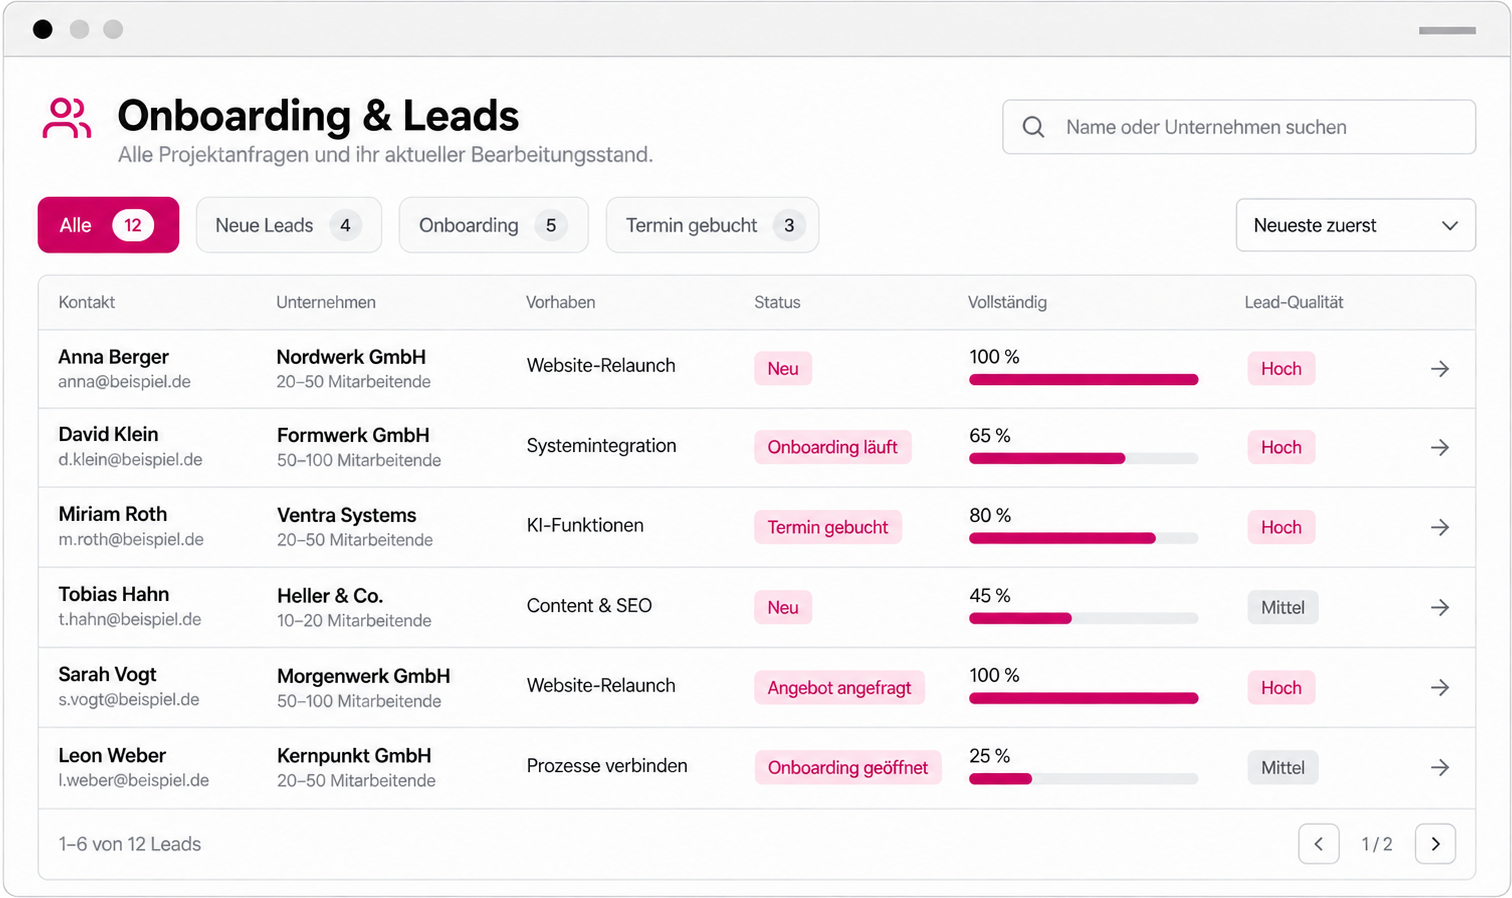Click Tobias Hahn's 'Mittel' quality badge
The image size is (1512, 898).
coord(1282,607)
